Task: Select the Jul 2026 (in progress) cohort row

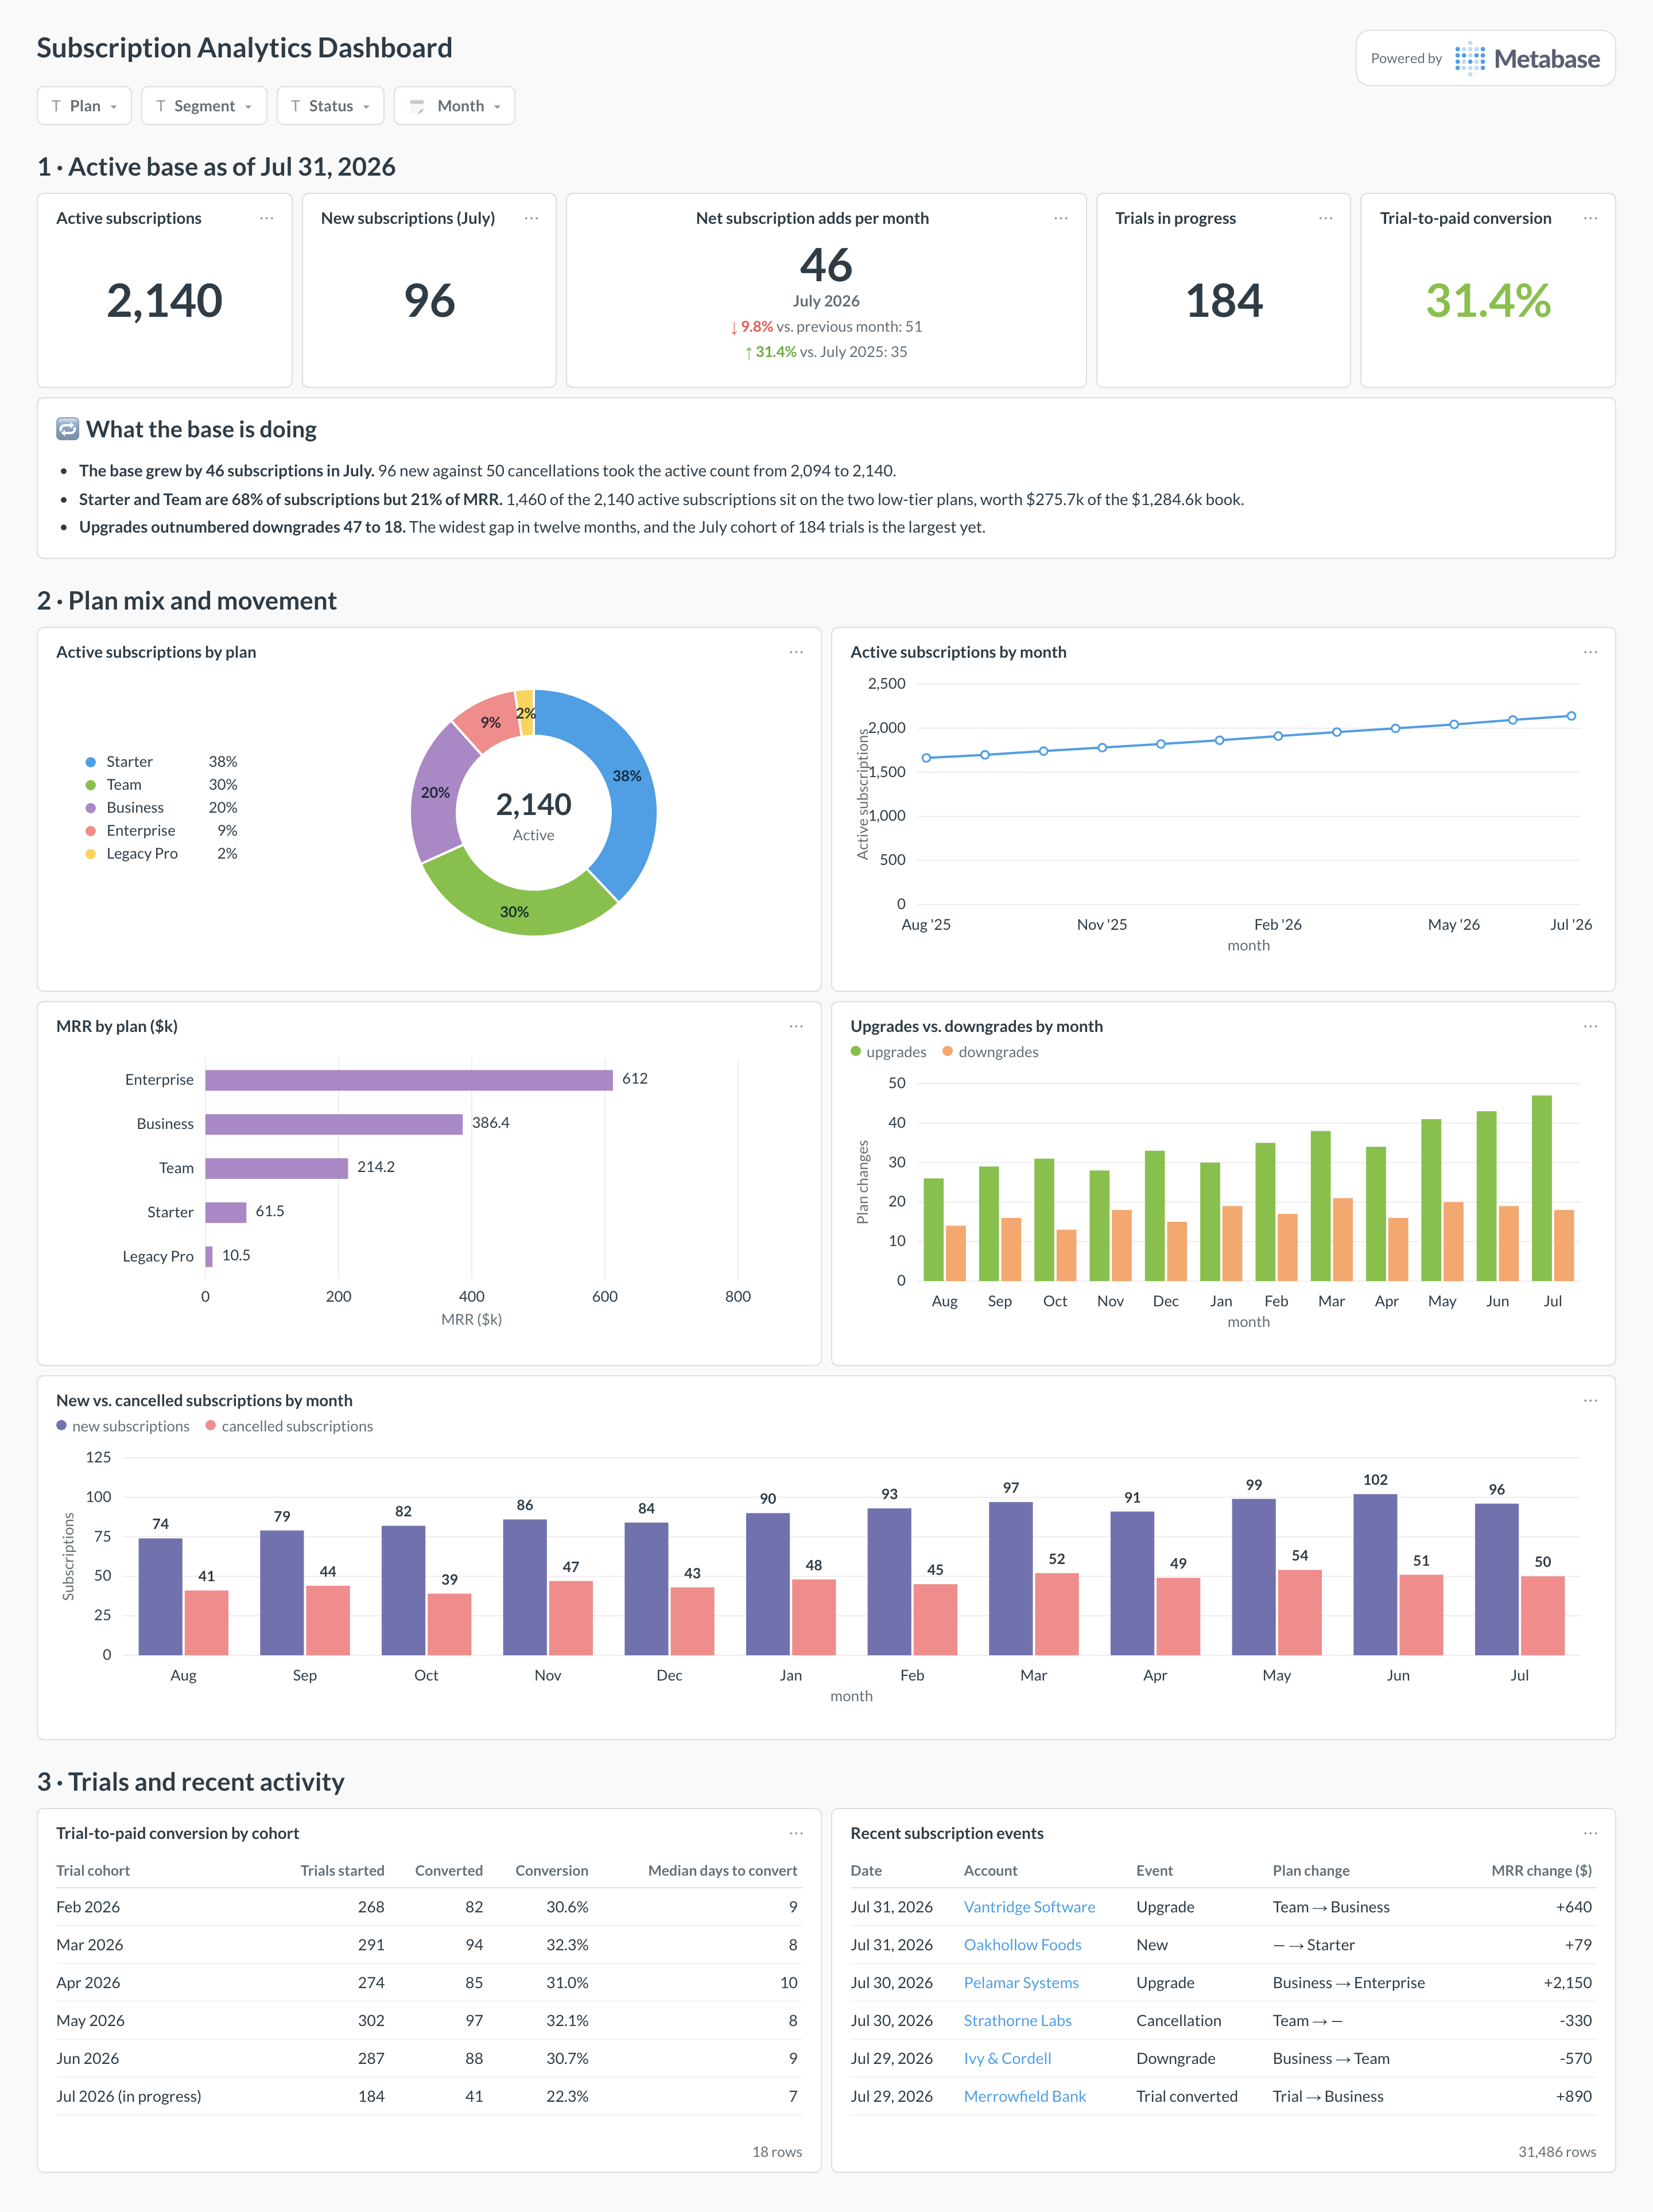Action: 429,2097
